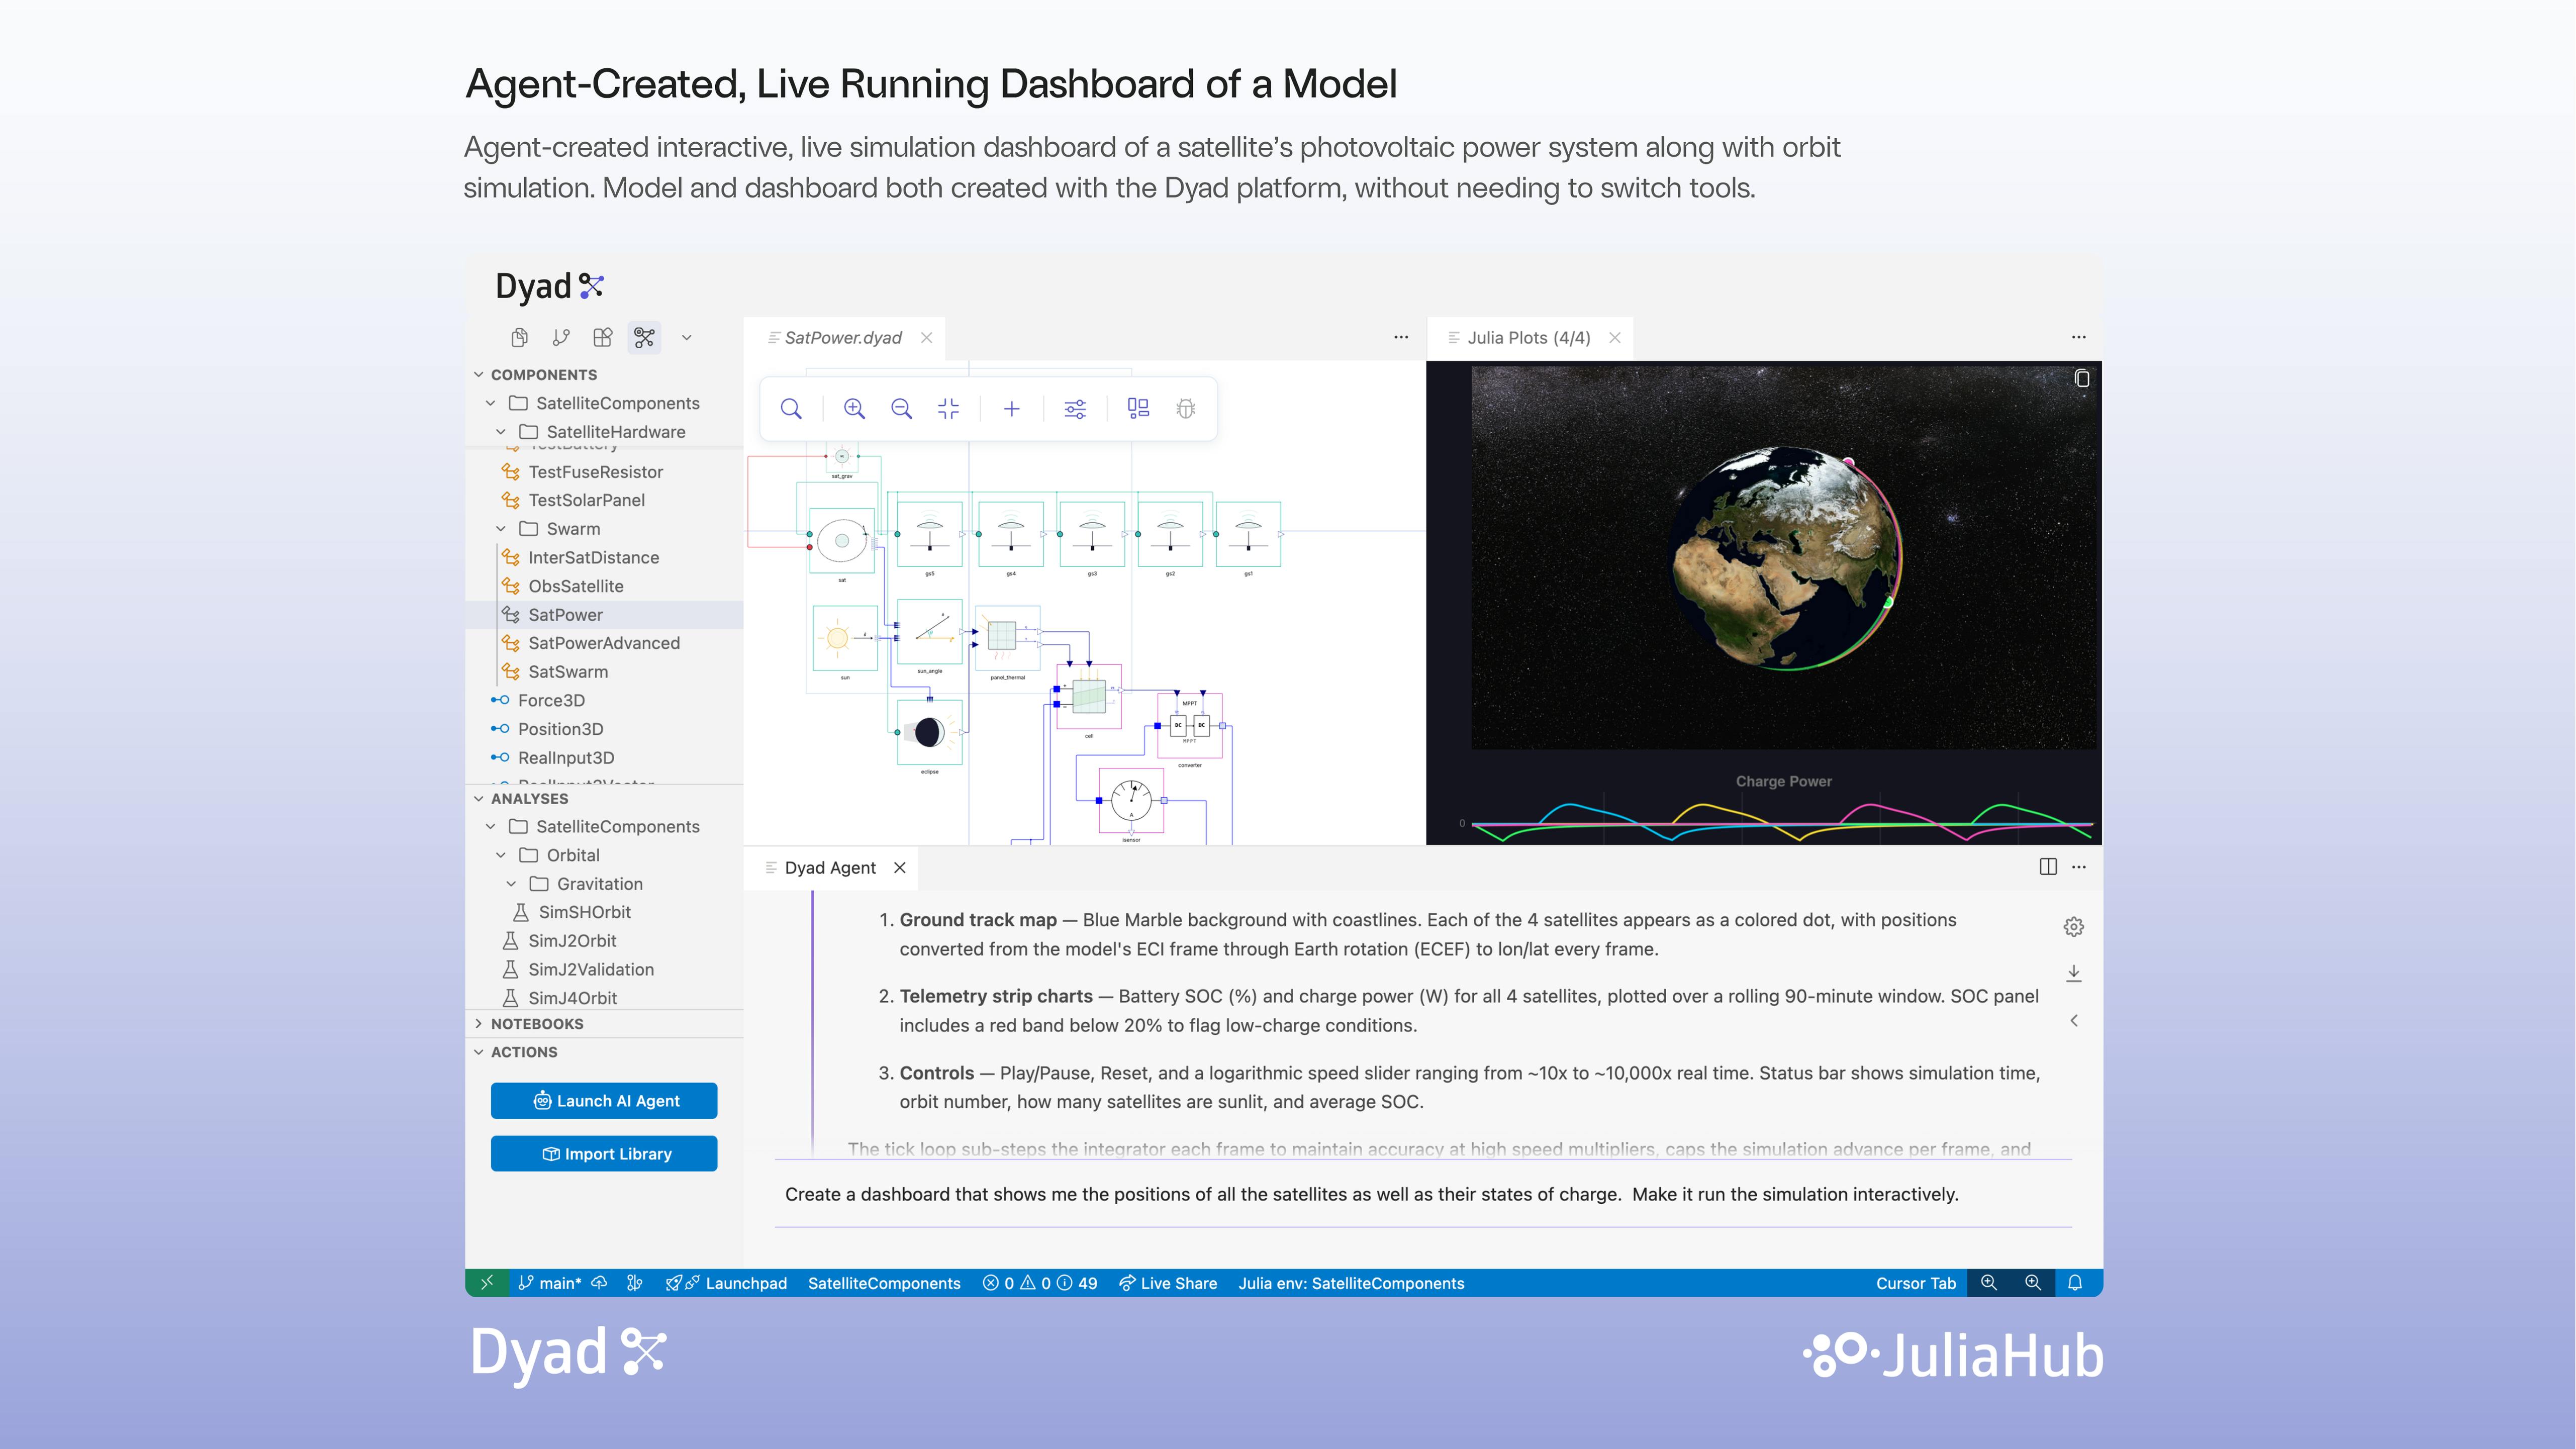Zoom out on the diagram canvas
Viewport: 2576px width, 1449px height.
tap(901, 409)
